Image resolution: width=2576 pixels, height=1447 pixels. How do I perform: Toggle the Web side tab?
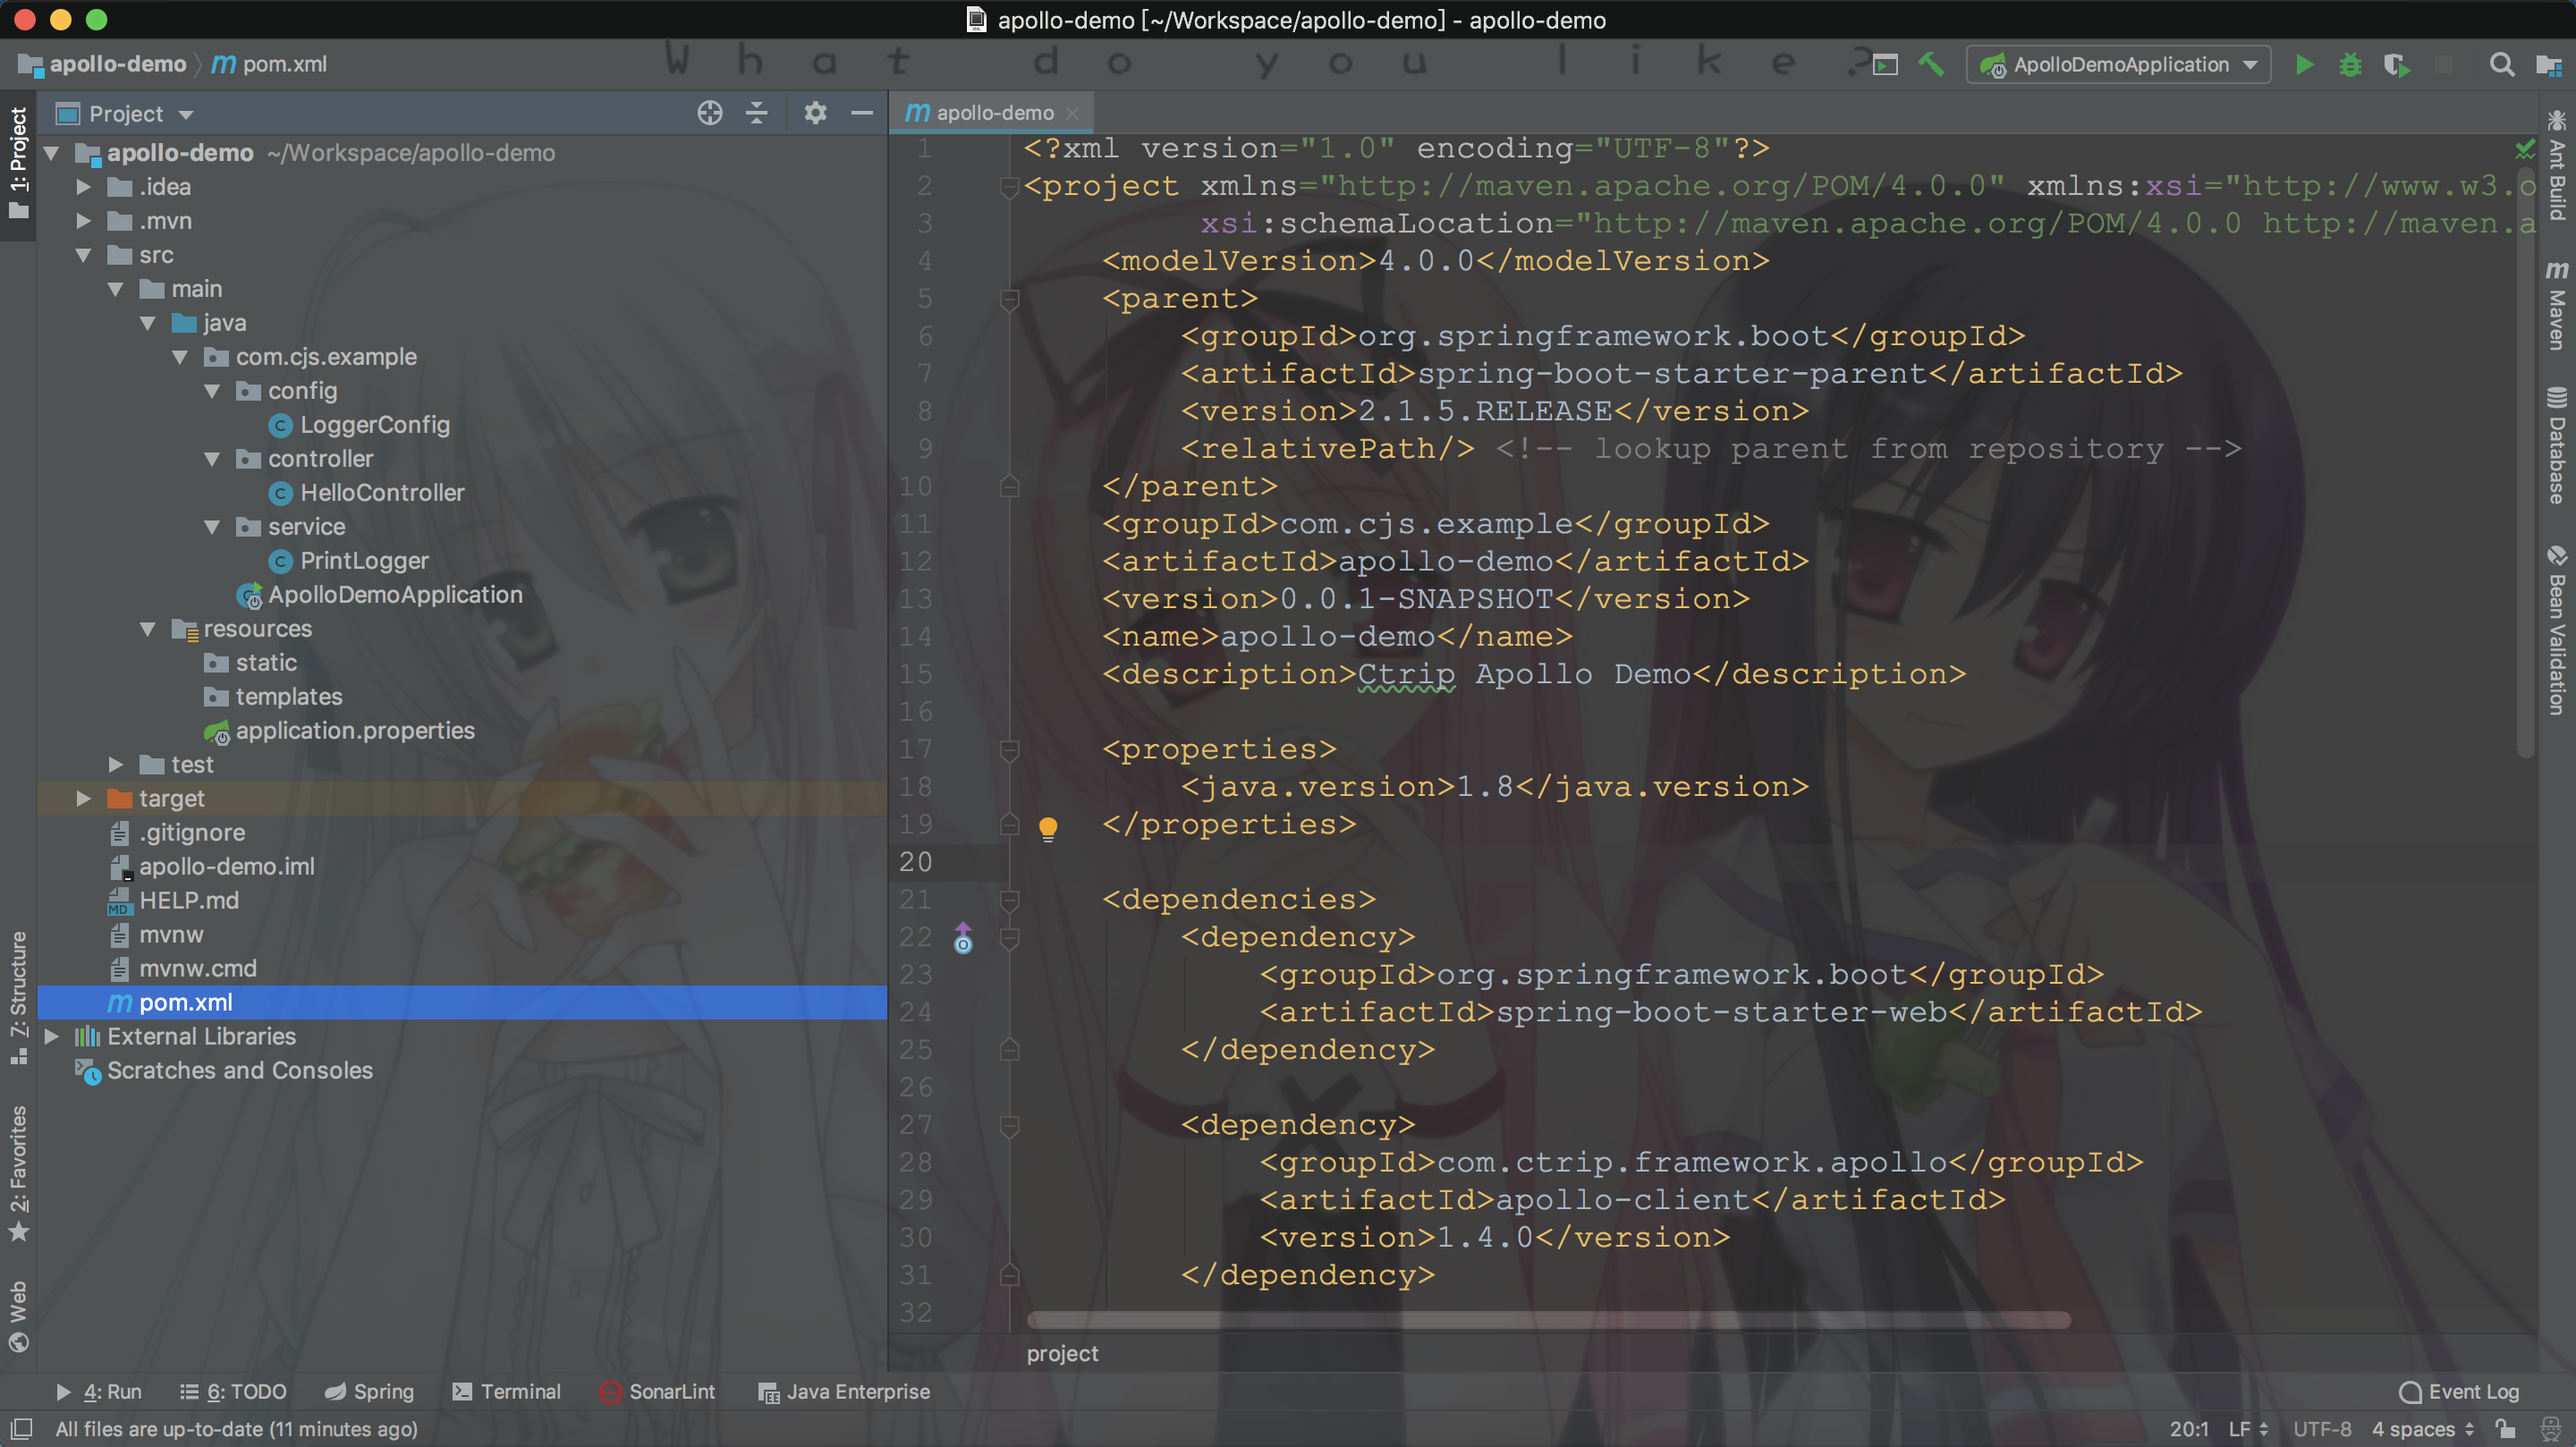(18, 1316)
